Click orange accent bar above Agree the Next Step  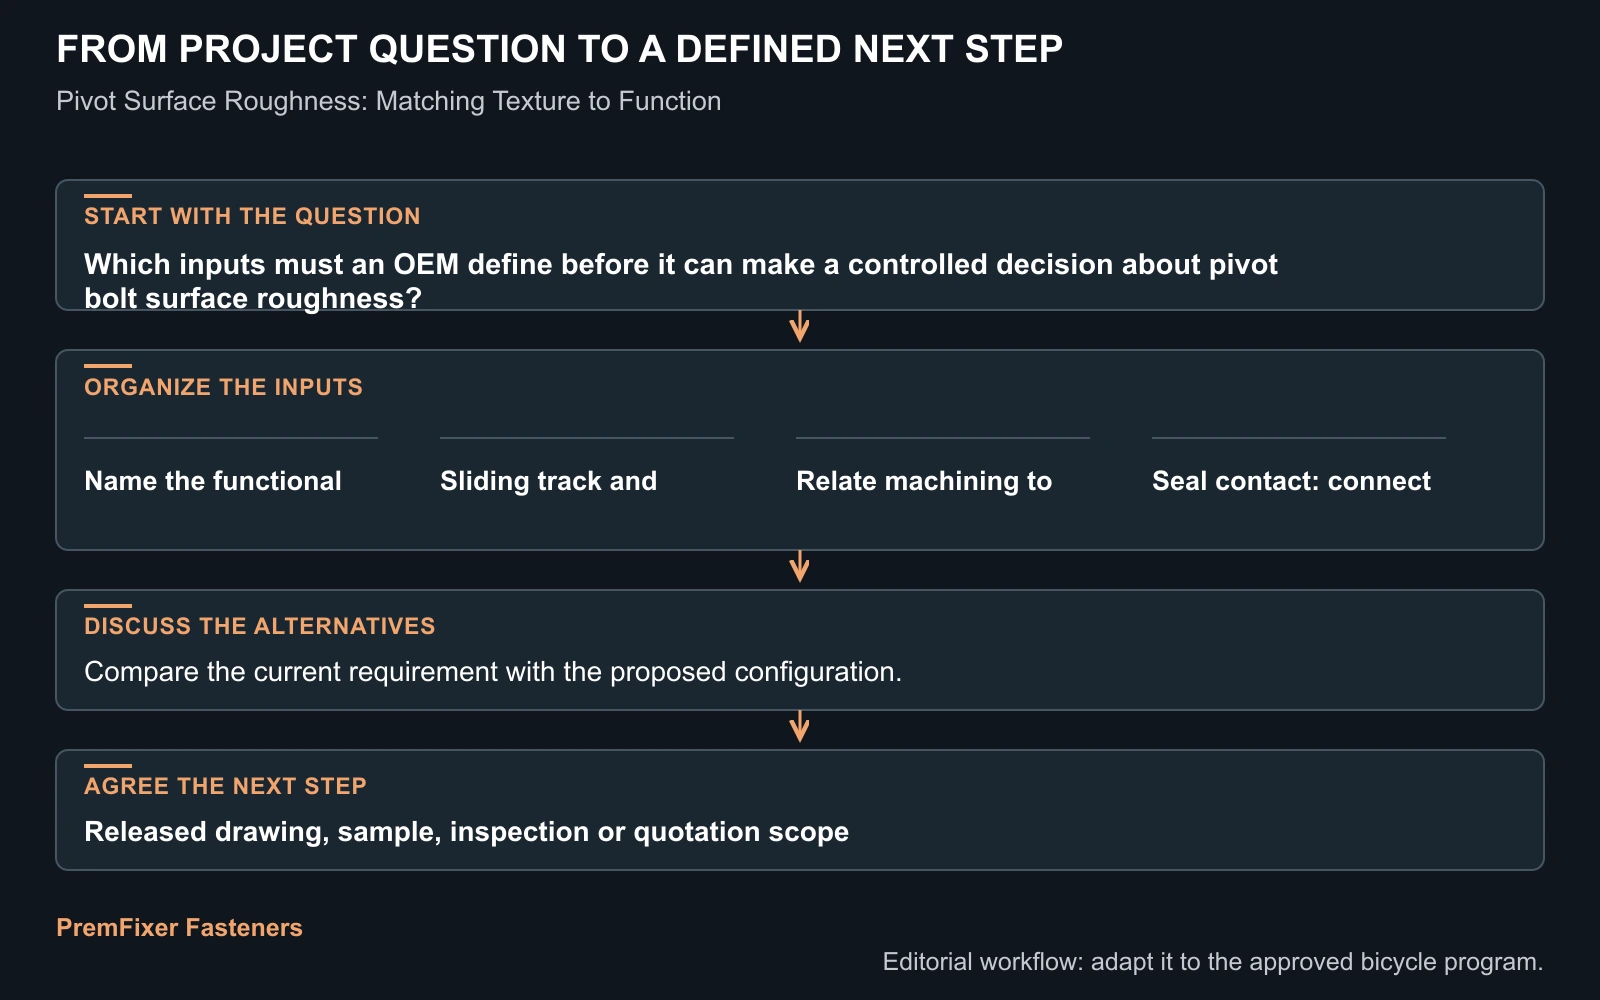[x=108, y=766]
